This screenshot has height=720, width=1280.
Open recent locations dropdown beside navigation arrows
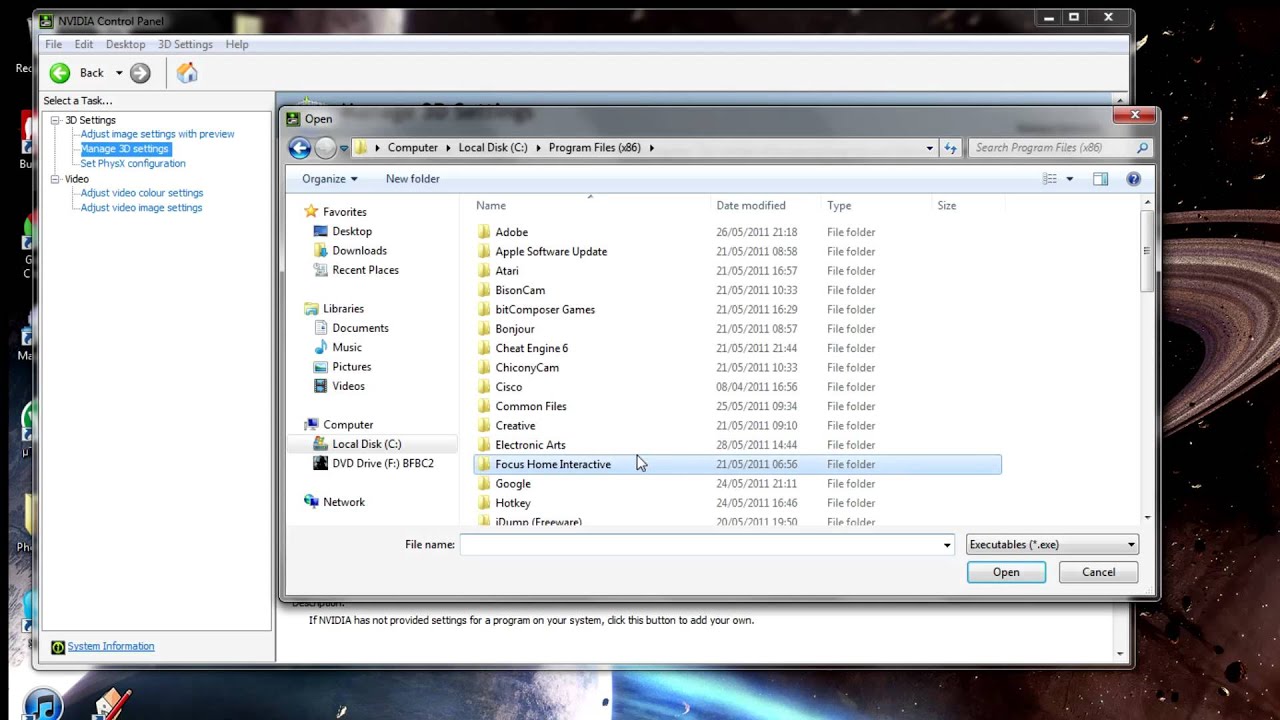pos(344,148)
